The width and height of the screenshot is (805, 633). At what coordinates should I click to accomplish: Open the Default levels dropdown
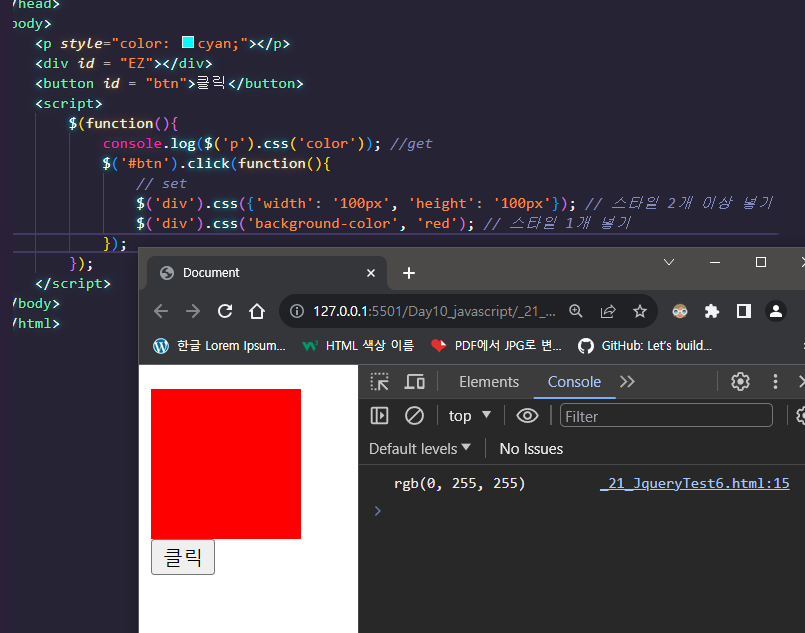point(420,449)
